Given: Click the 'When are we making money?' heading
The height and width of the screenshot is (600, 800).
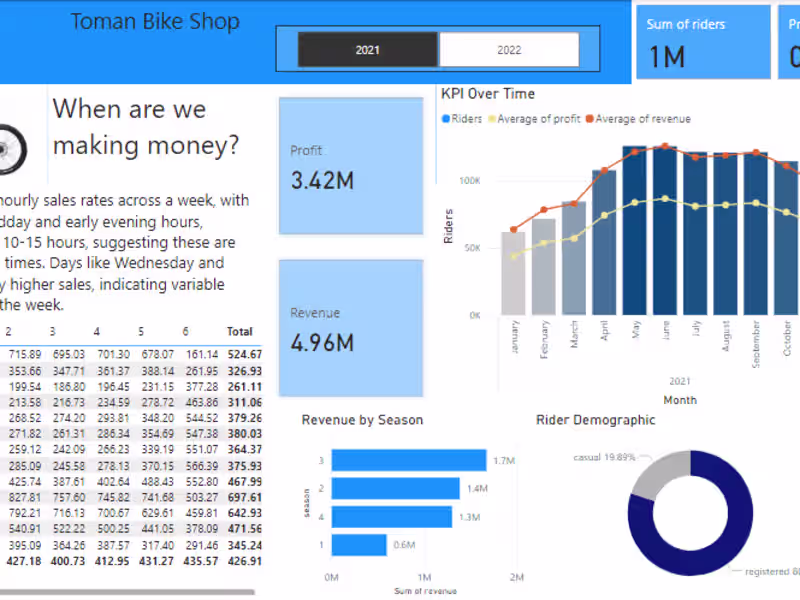Looking at the screenshot, I should click(x=146, y=127).
